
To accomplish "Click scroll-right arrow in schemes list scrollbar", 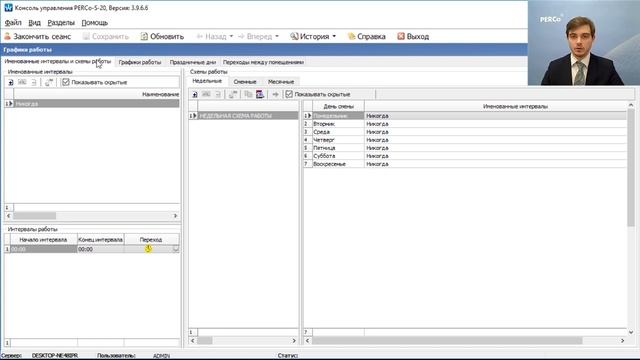I will (x=294, y=340).
